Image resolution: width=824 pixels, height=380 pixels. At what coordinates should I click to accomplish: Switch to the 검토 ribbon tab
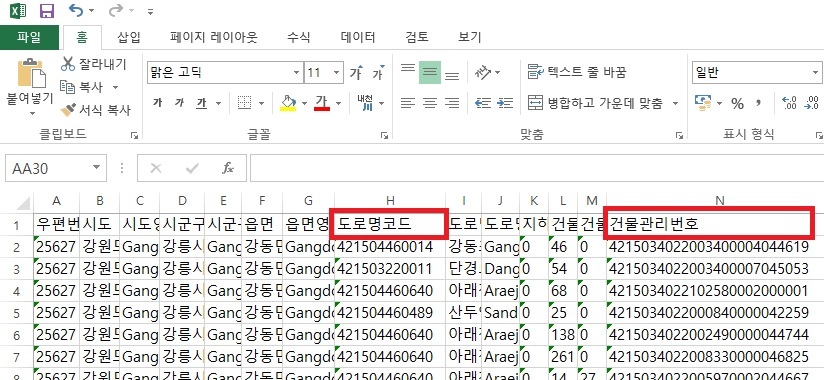pyautogui.click(x=417, y=37)
